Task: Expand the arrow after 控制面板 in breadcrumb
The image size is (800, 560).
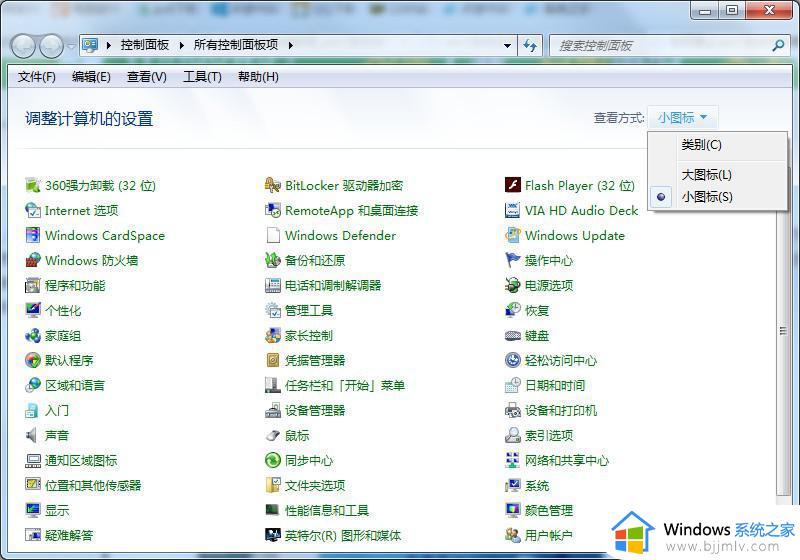Action: click(x=182, y=45)
